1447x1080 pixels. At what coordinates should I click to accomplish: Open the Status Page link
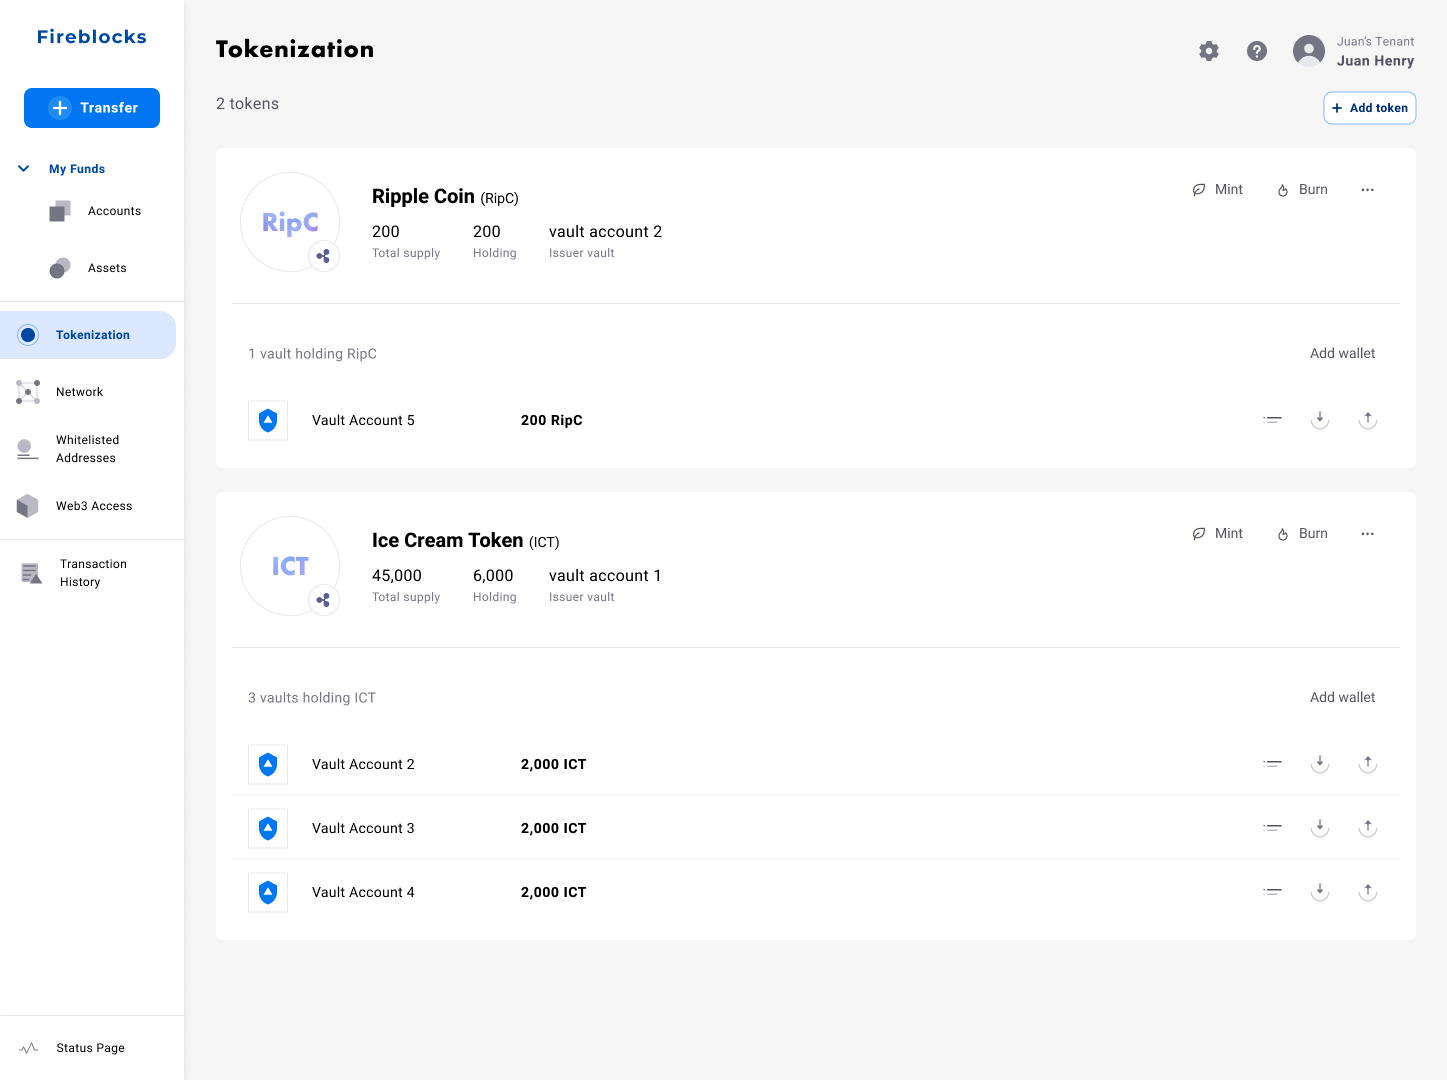pyautogui.click(x=72, y=1048)
